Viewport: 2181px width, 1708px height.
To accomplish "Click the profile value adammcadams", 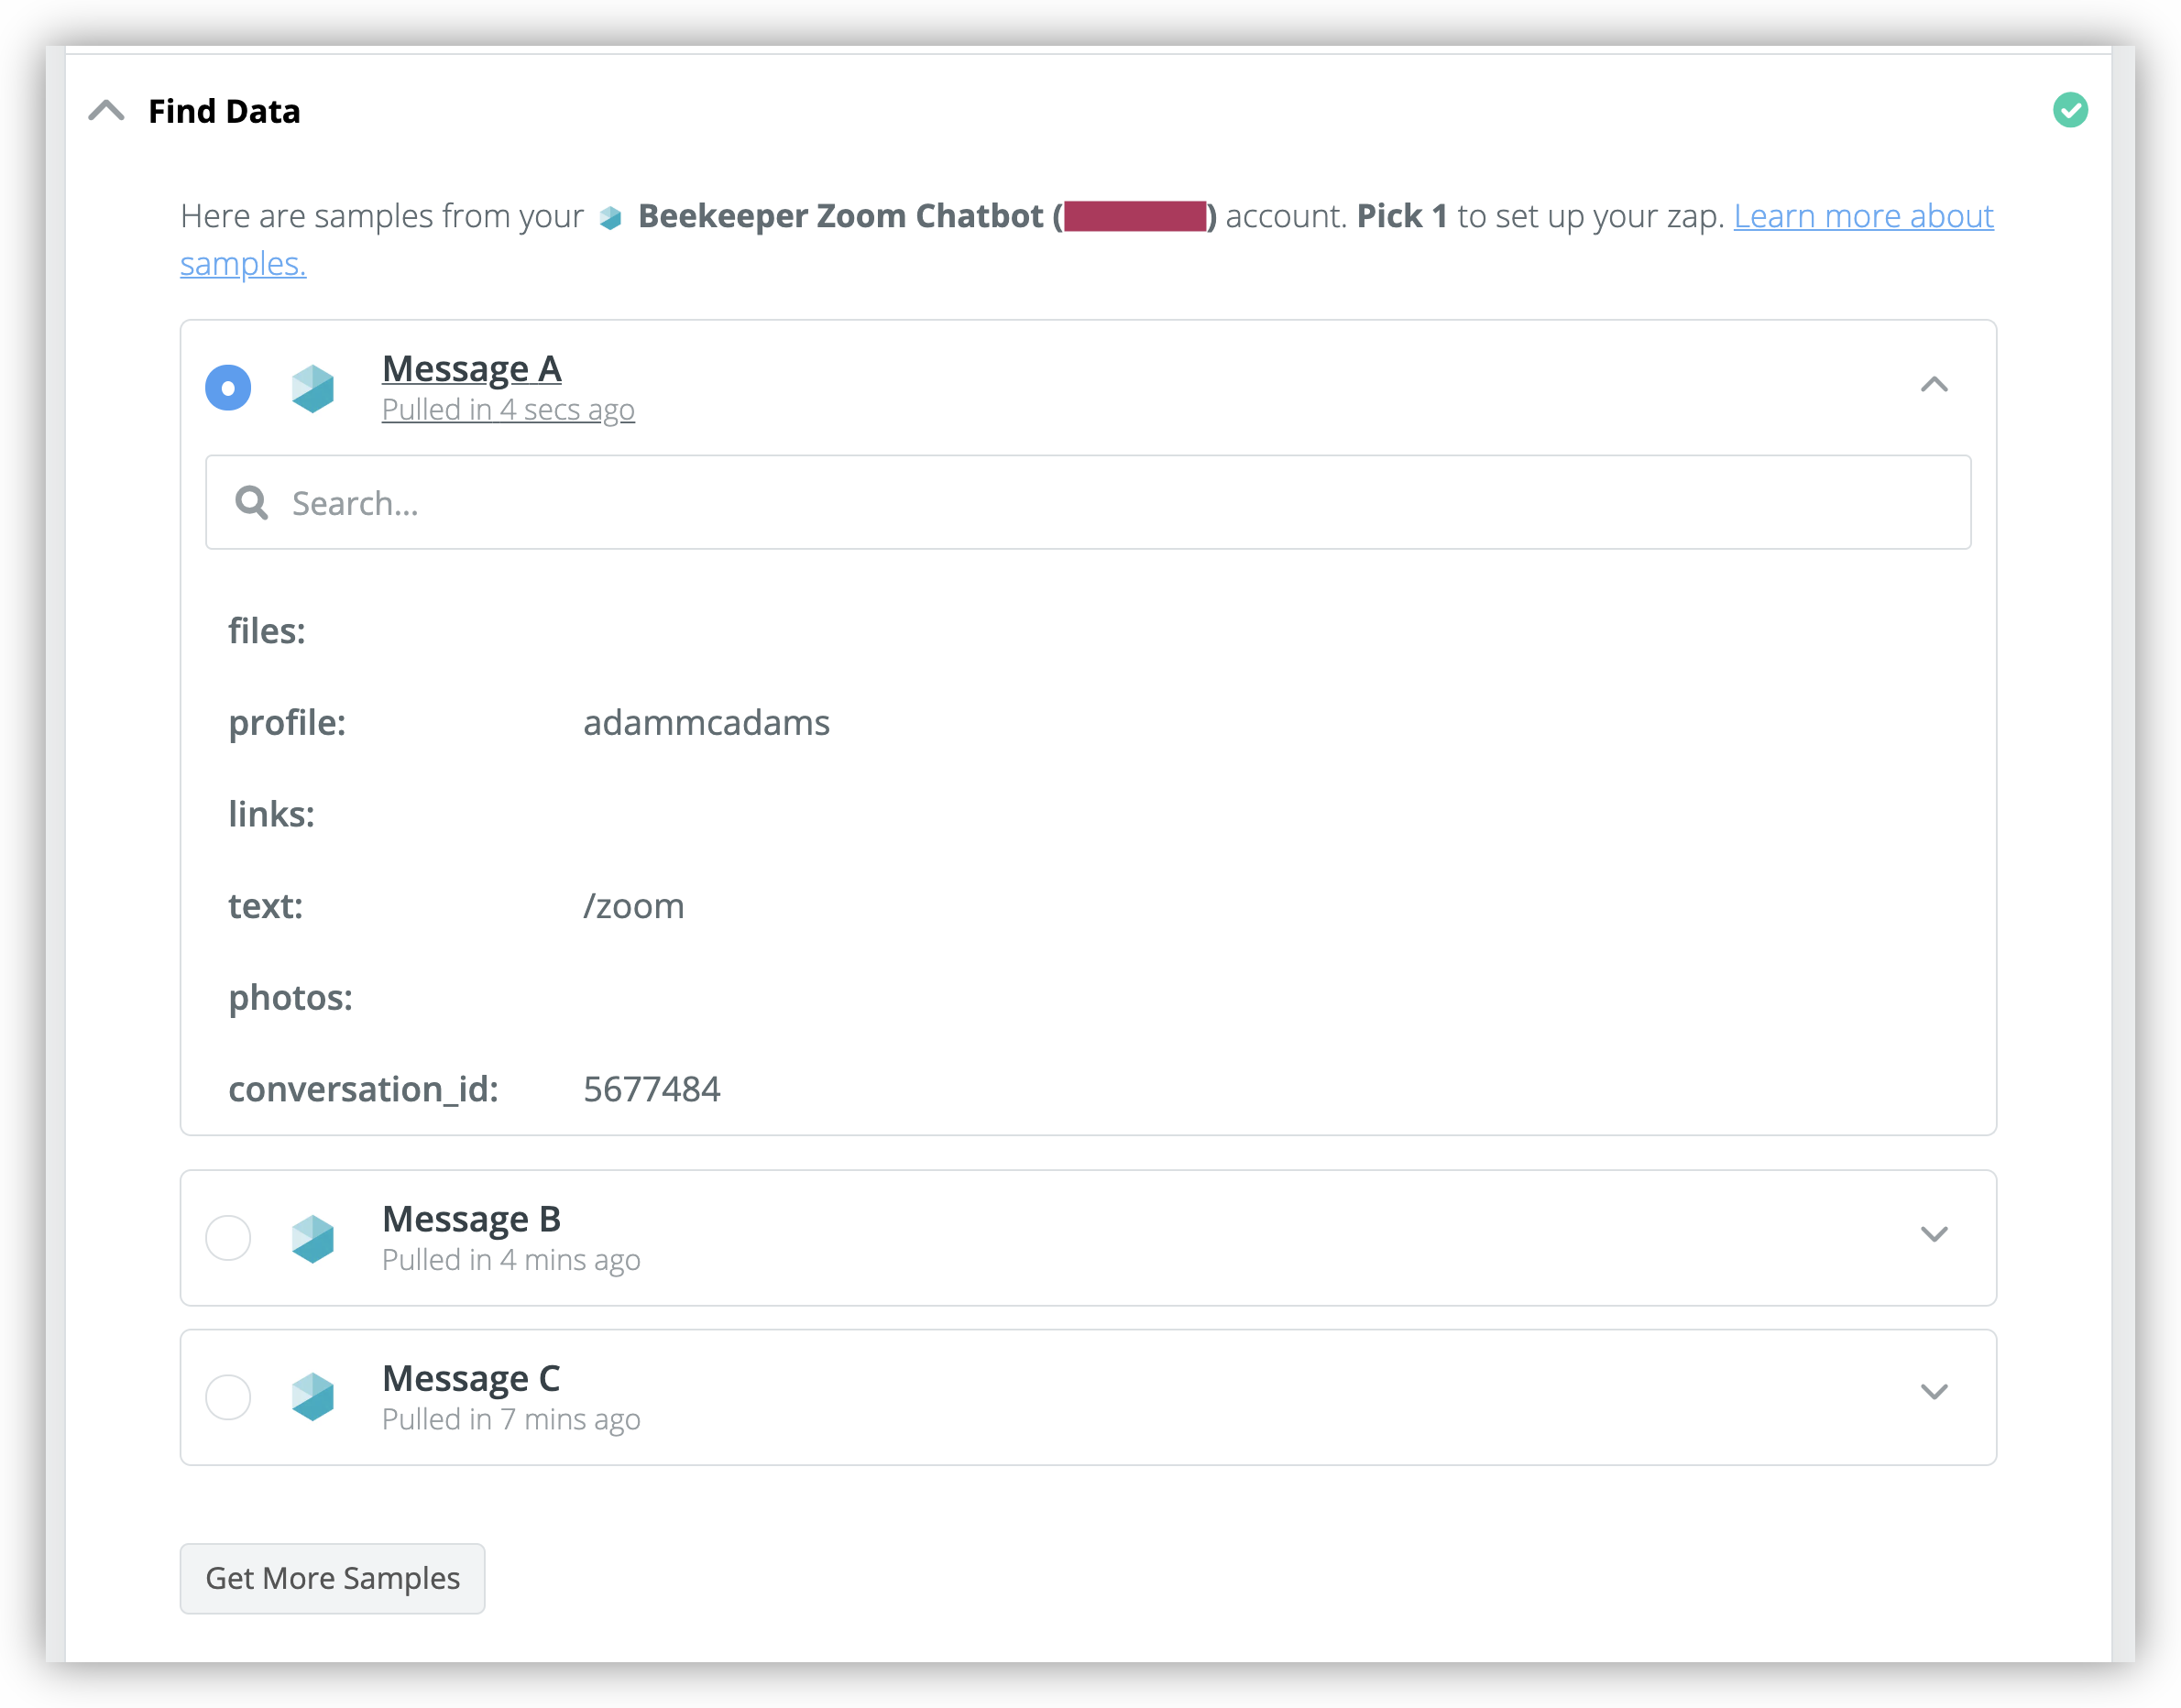I will [706, 722].
